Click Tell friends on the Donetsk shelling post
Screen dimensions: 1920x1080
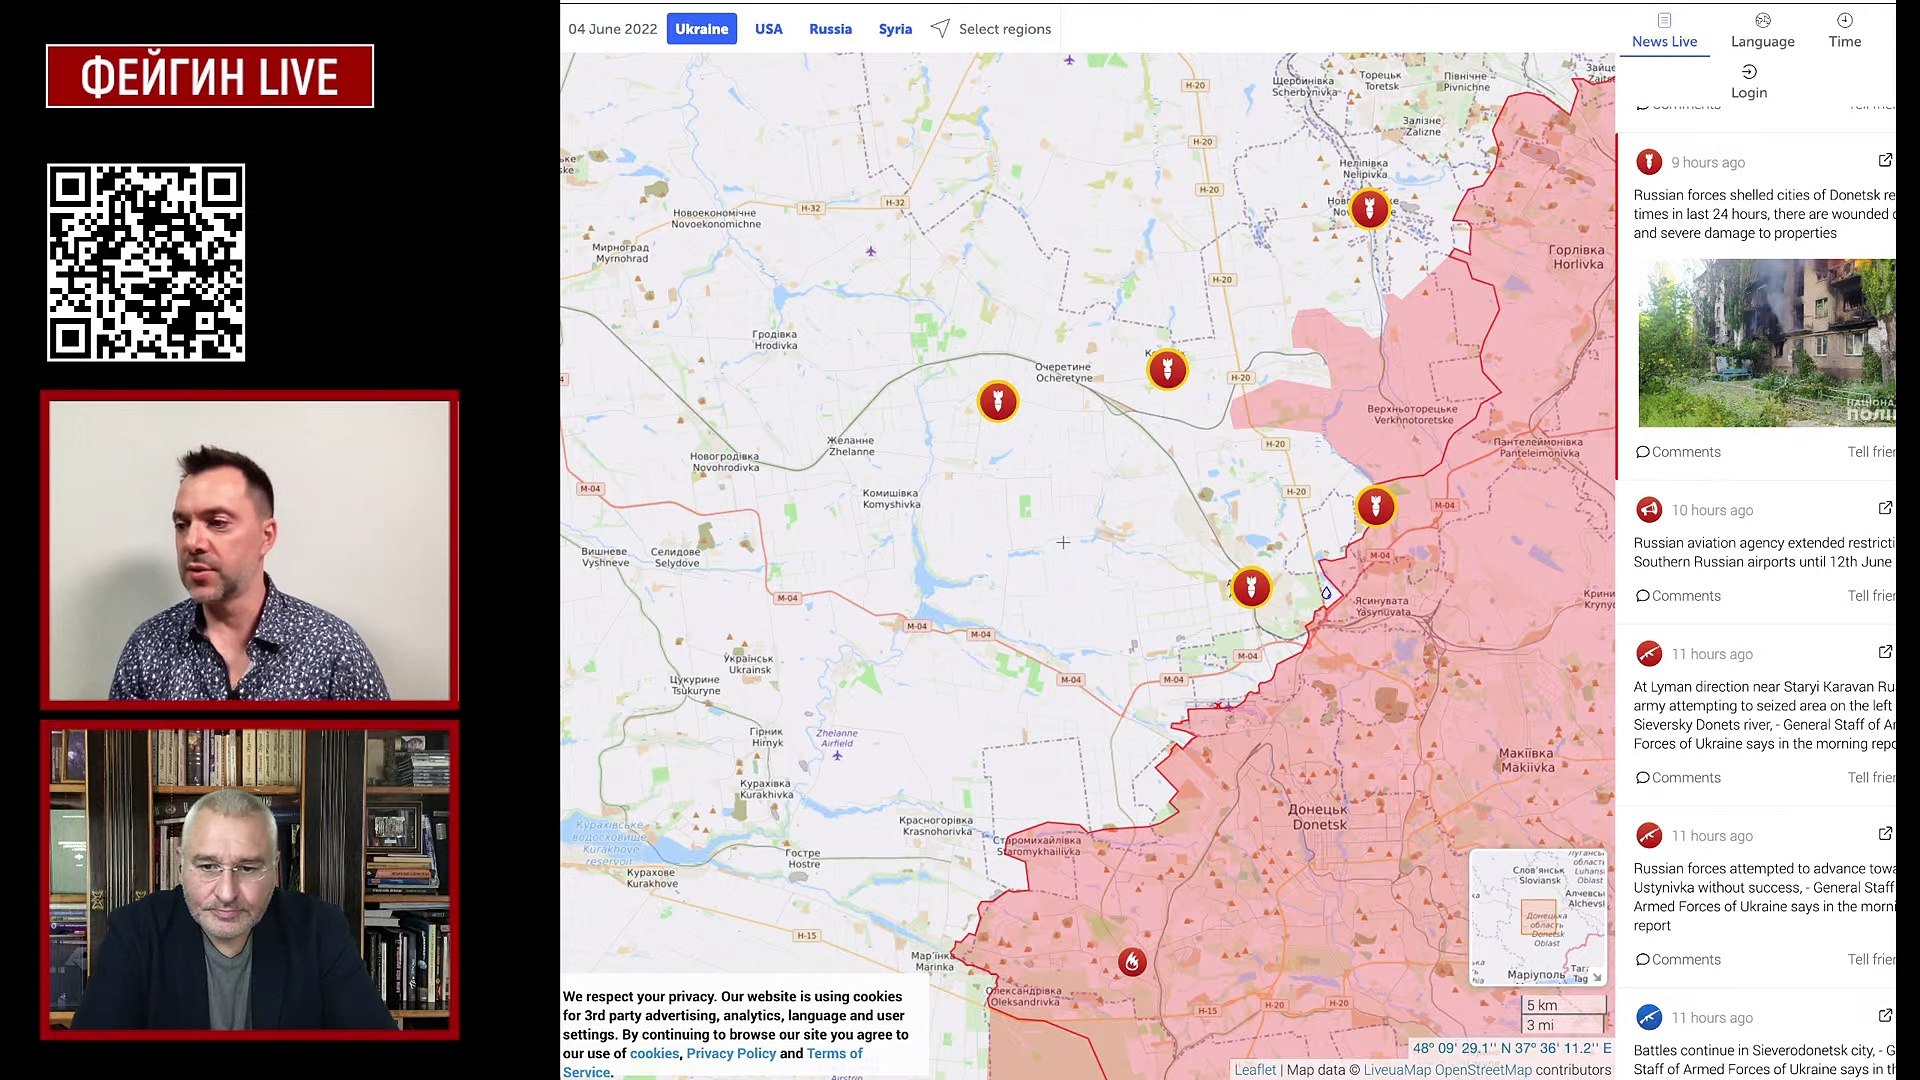pyautogui.click(x=1871, y=452)
